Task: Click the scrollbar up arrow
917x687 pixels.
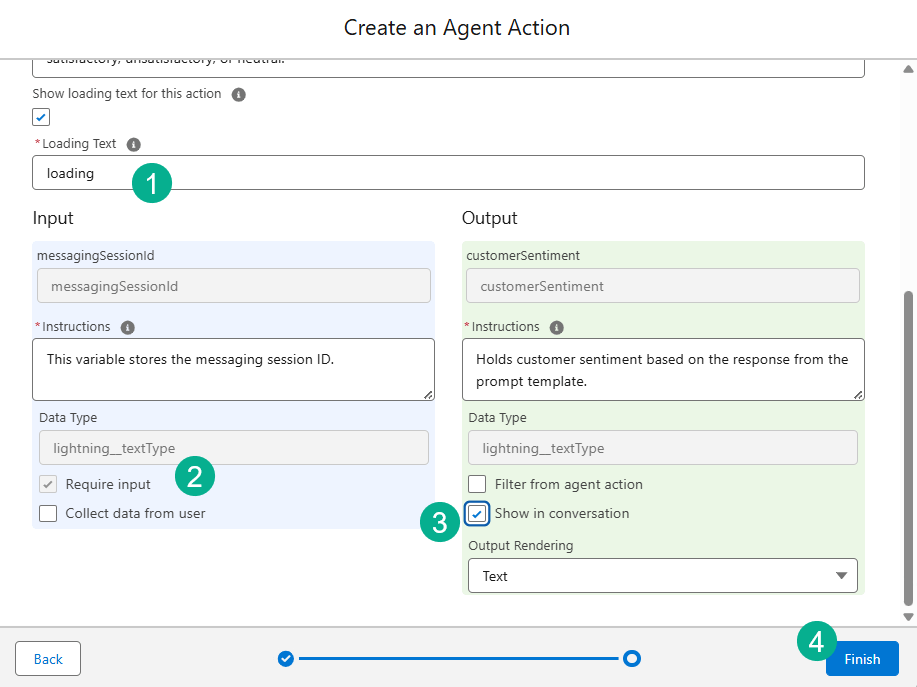Action: pos(908,70)
